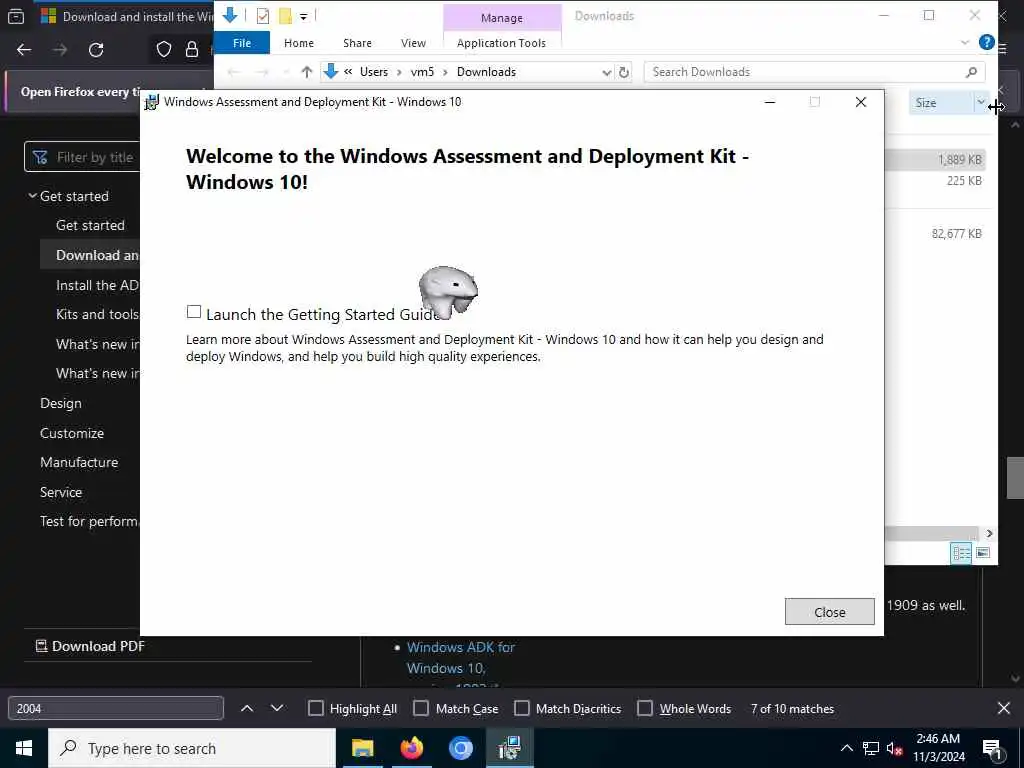Collapse the Explorer ribbon with the chevron
Viewport: 1024px width, 768px height.
tap(965, 42)
